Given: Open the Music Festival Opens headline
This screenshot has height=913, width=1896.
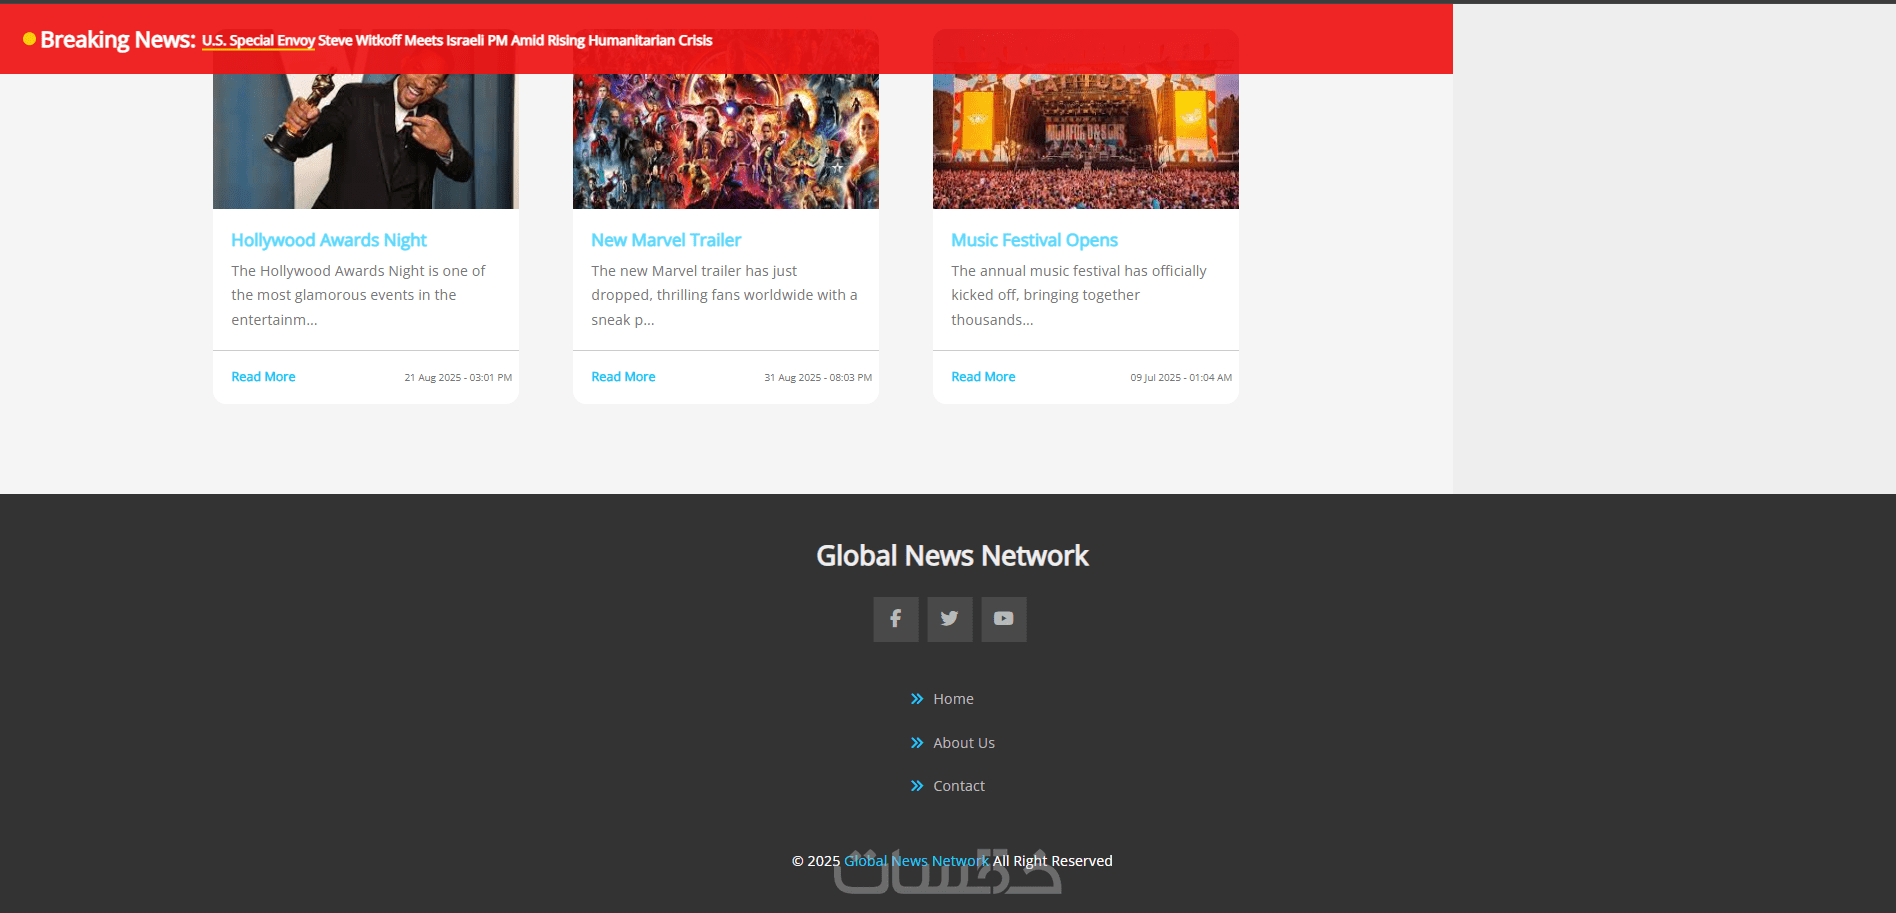Looking at the screenshot, I should [x=1034, y=240].
